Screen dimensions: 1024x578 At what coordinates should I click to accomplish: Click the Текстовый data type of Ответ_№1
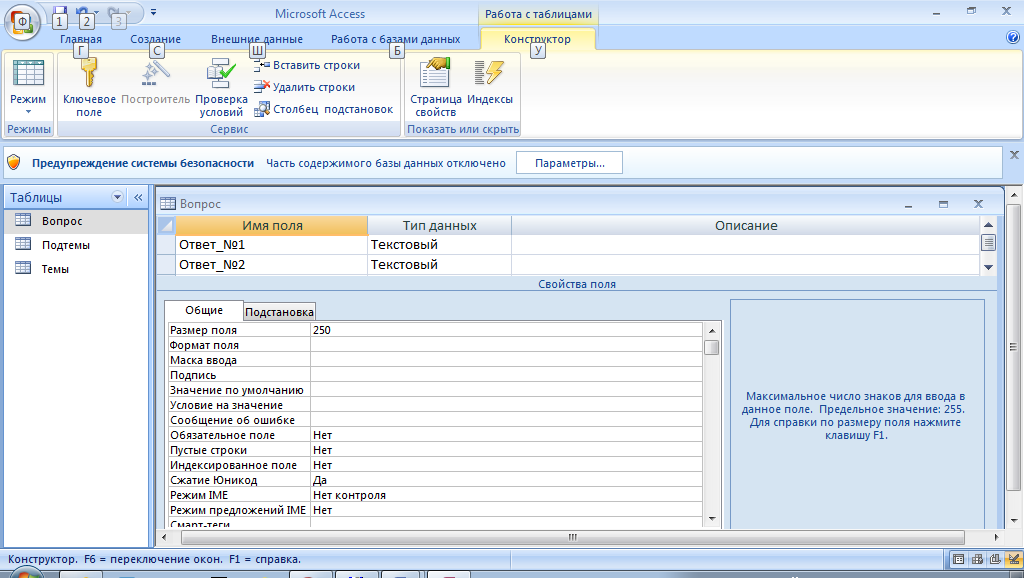pyautogui.click(x=440, y=245)
